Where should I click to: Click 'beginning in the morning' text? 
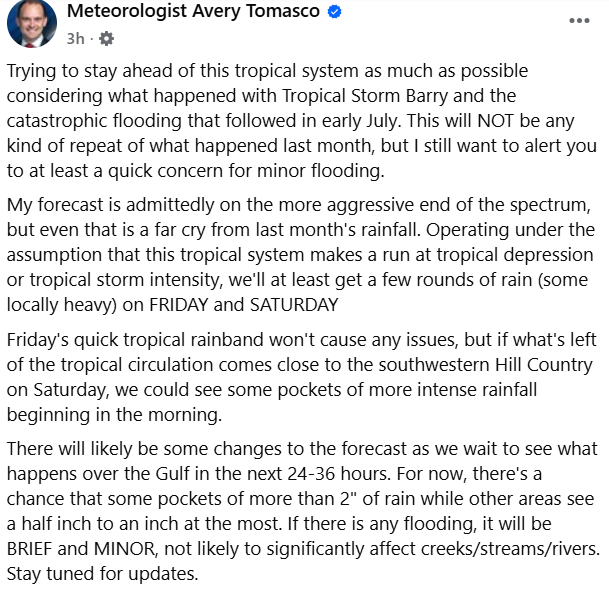[x=114, y=415]
